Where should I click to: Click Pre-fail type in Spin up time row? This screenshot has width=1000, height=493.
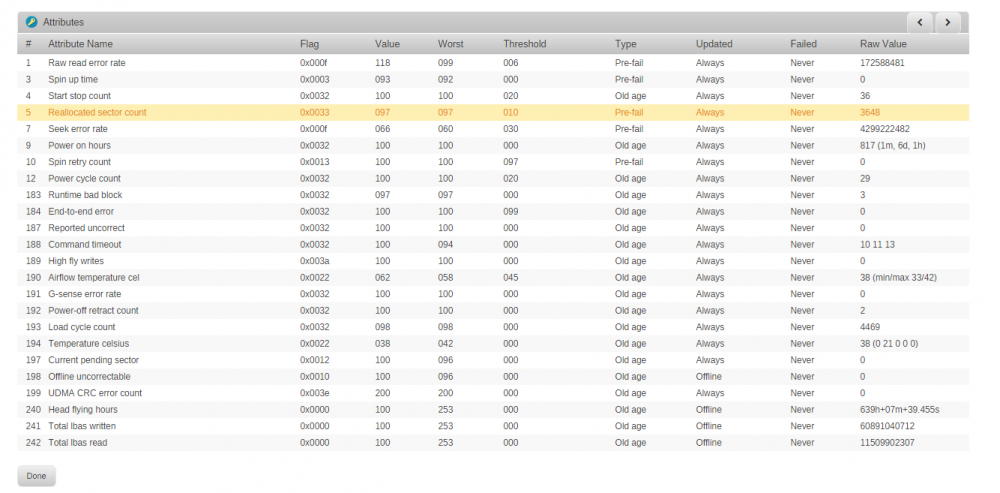point(629,80)
